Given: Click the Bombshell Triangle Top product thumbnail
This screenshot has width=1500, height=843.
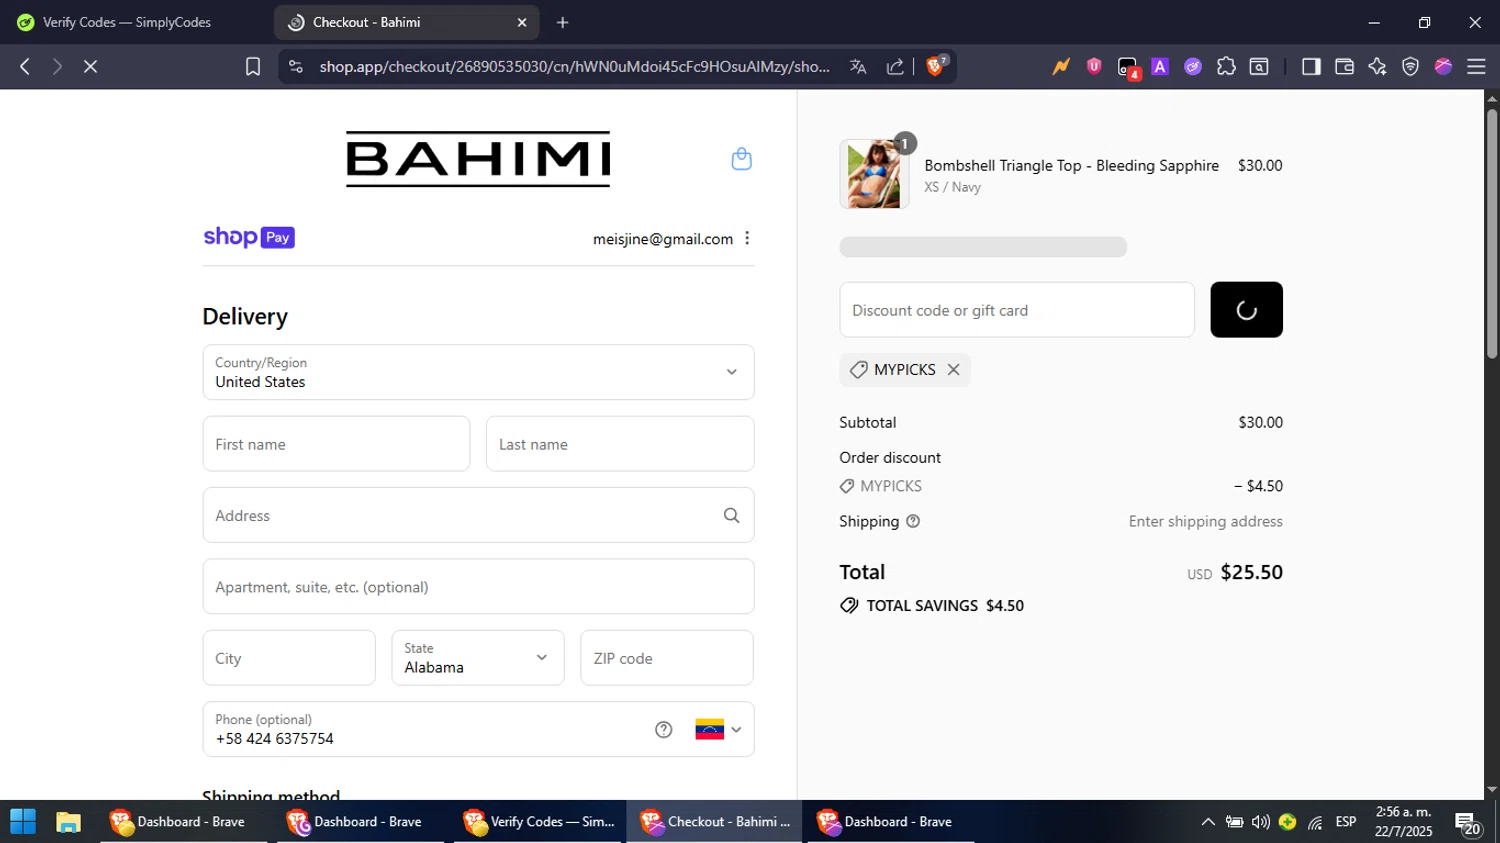Looking at the screenshot, I should 874,174.
